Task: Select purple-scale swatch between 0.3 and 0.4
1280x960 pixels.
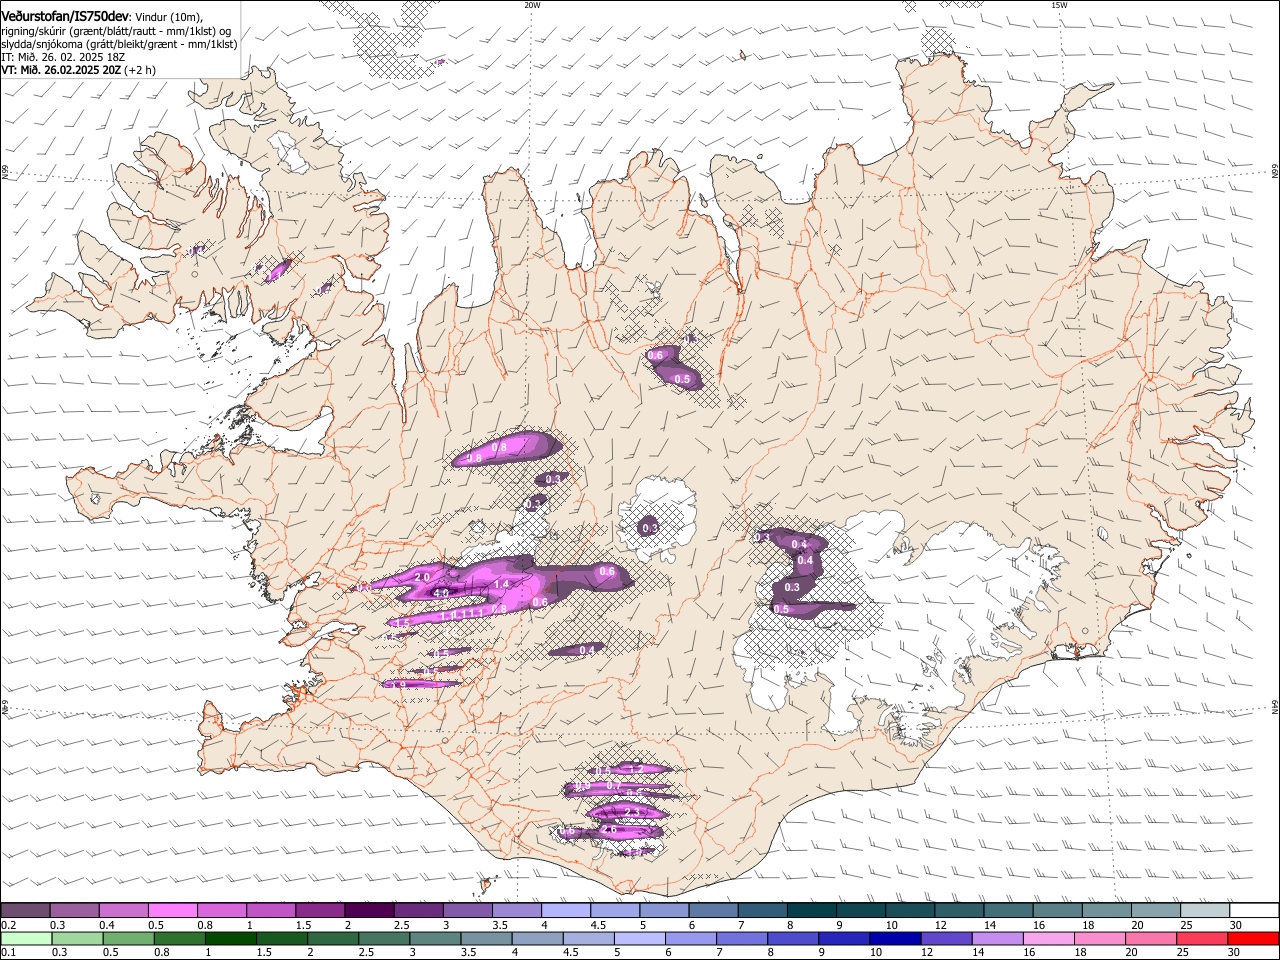Action: 74,911
